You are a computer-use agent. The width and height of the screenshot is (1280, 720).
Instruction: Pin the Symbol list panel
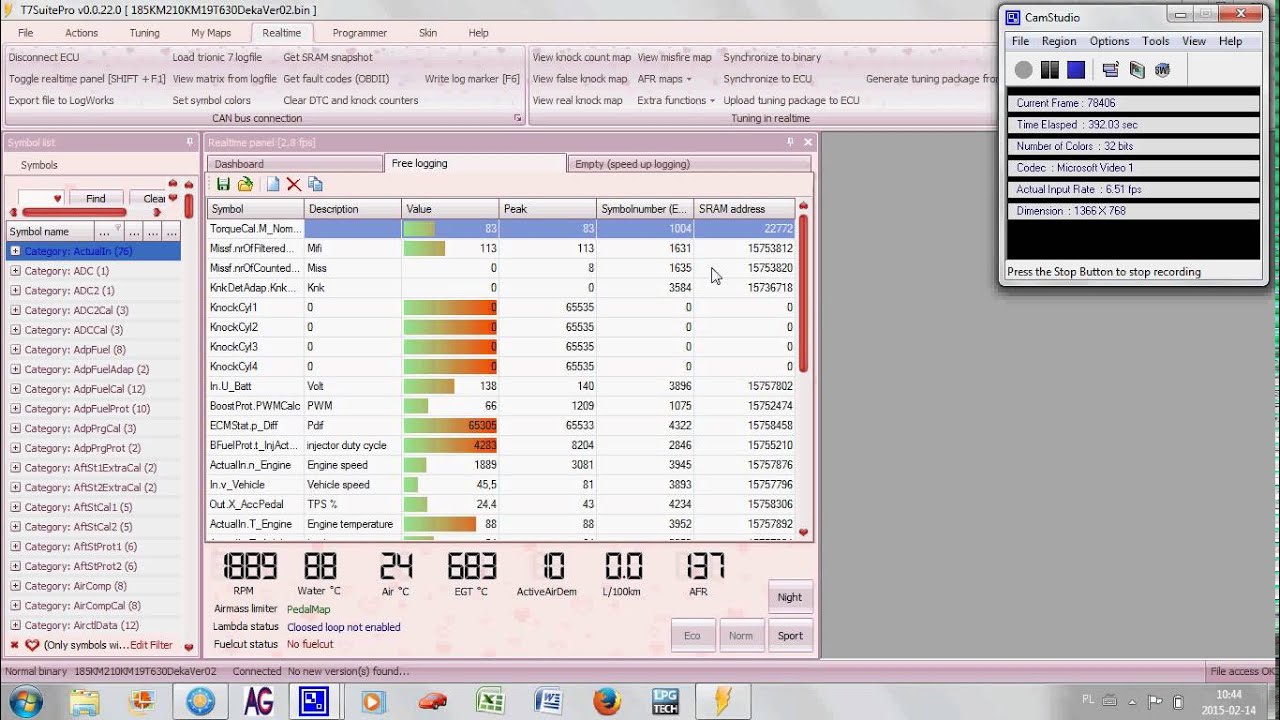point(190,143)
